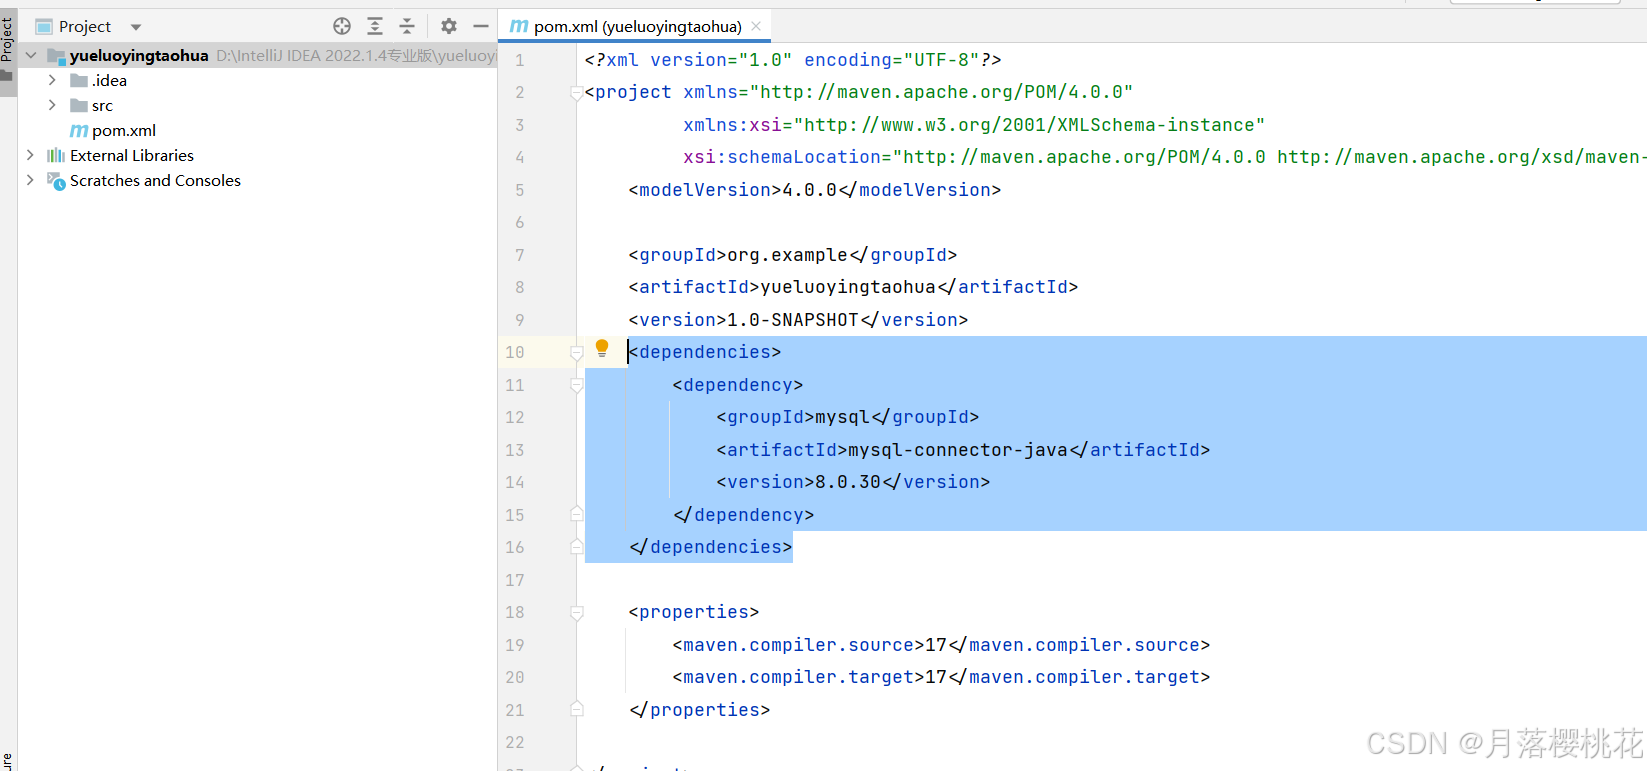Hide the Project tool window with minus icon
This screenshot has height=771, width=1647.
481,26
